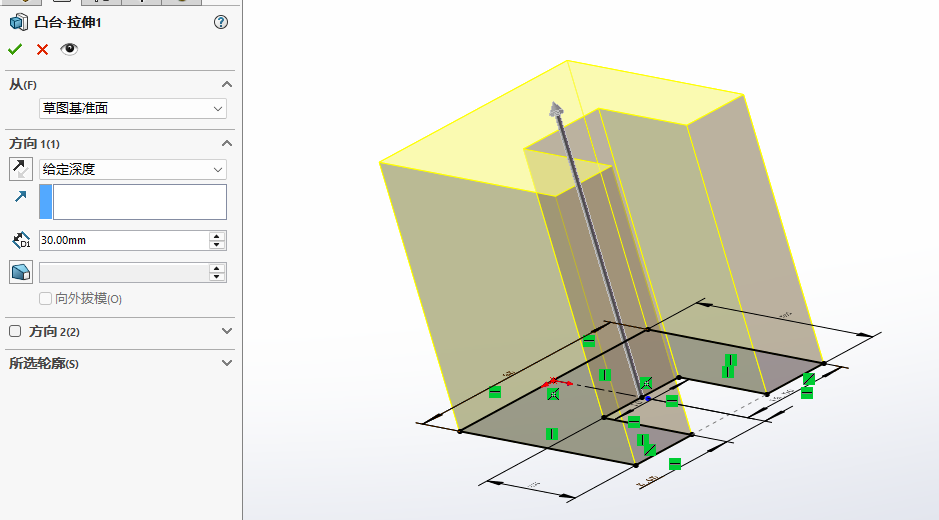Increase depth using the up spinner arrow
The image size is (939, 520).
[217, 236]
